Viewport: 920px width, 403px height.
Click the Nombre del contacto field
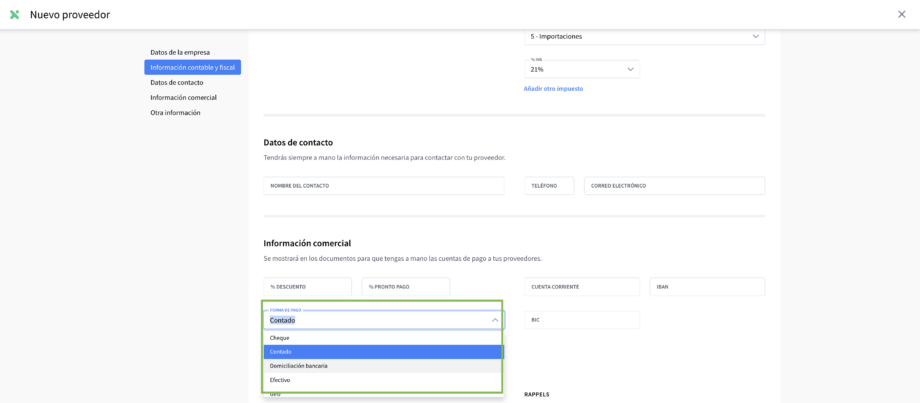(383, 186)
